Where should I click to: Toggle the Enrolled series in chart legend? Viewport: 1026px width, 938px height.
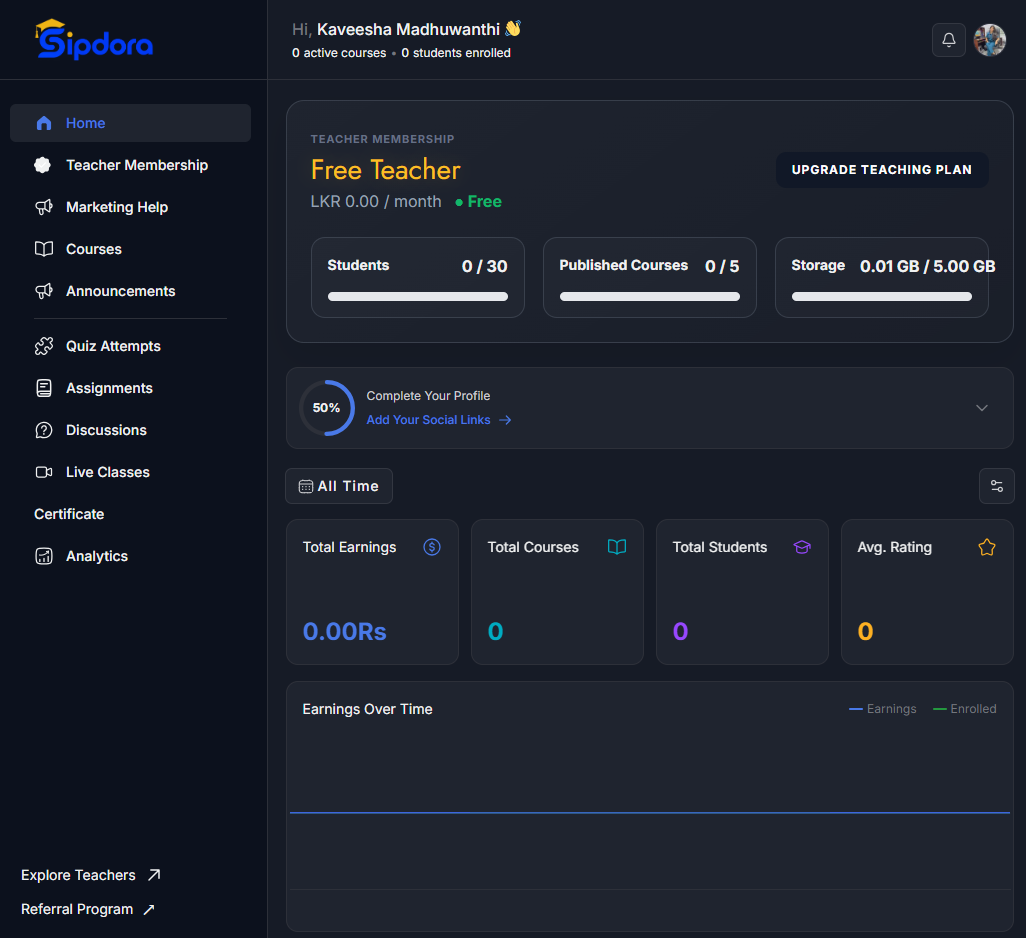pyautogui.click(x=964, y=709)
